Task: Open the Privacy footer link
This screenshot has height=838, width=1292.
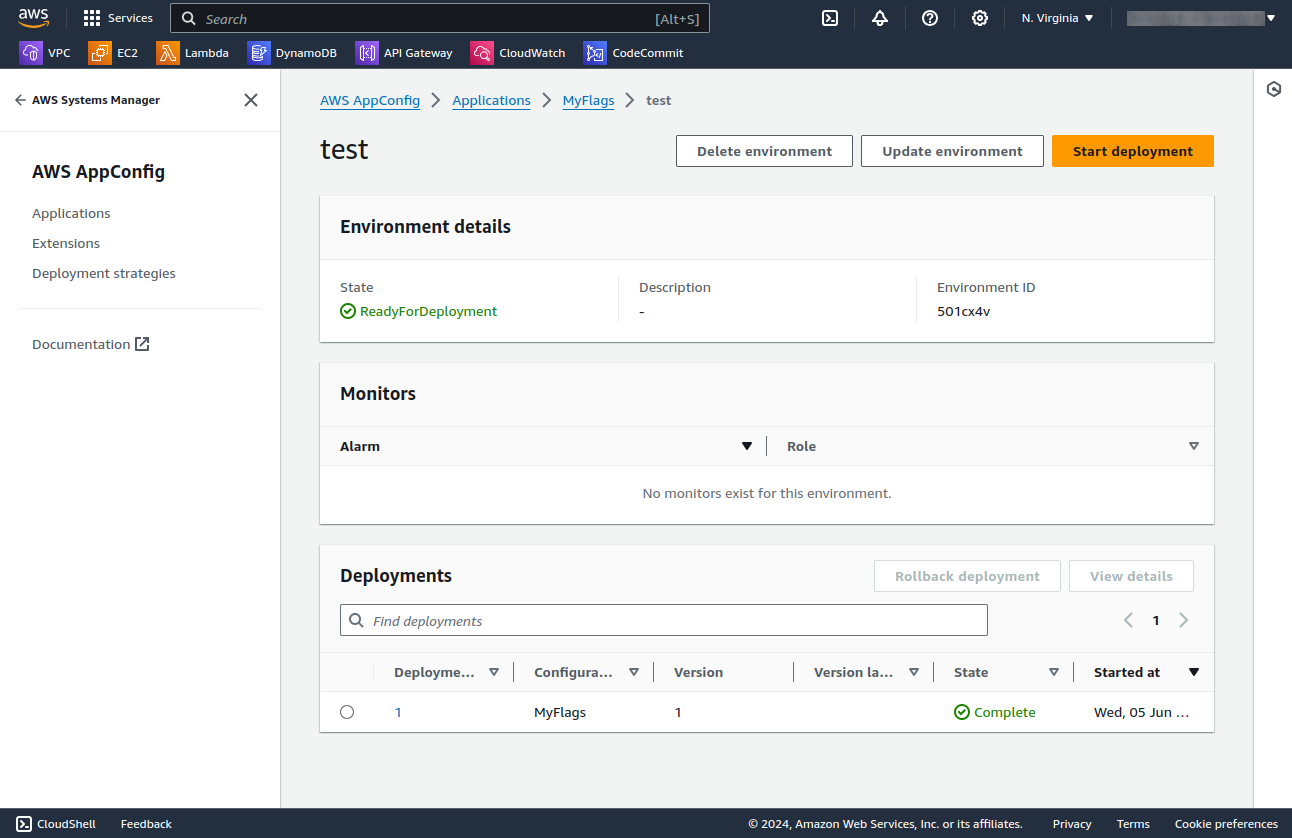Action: (1072, 824)
